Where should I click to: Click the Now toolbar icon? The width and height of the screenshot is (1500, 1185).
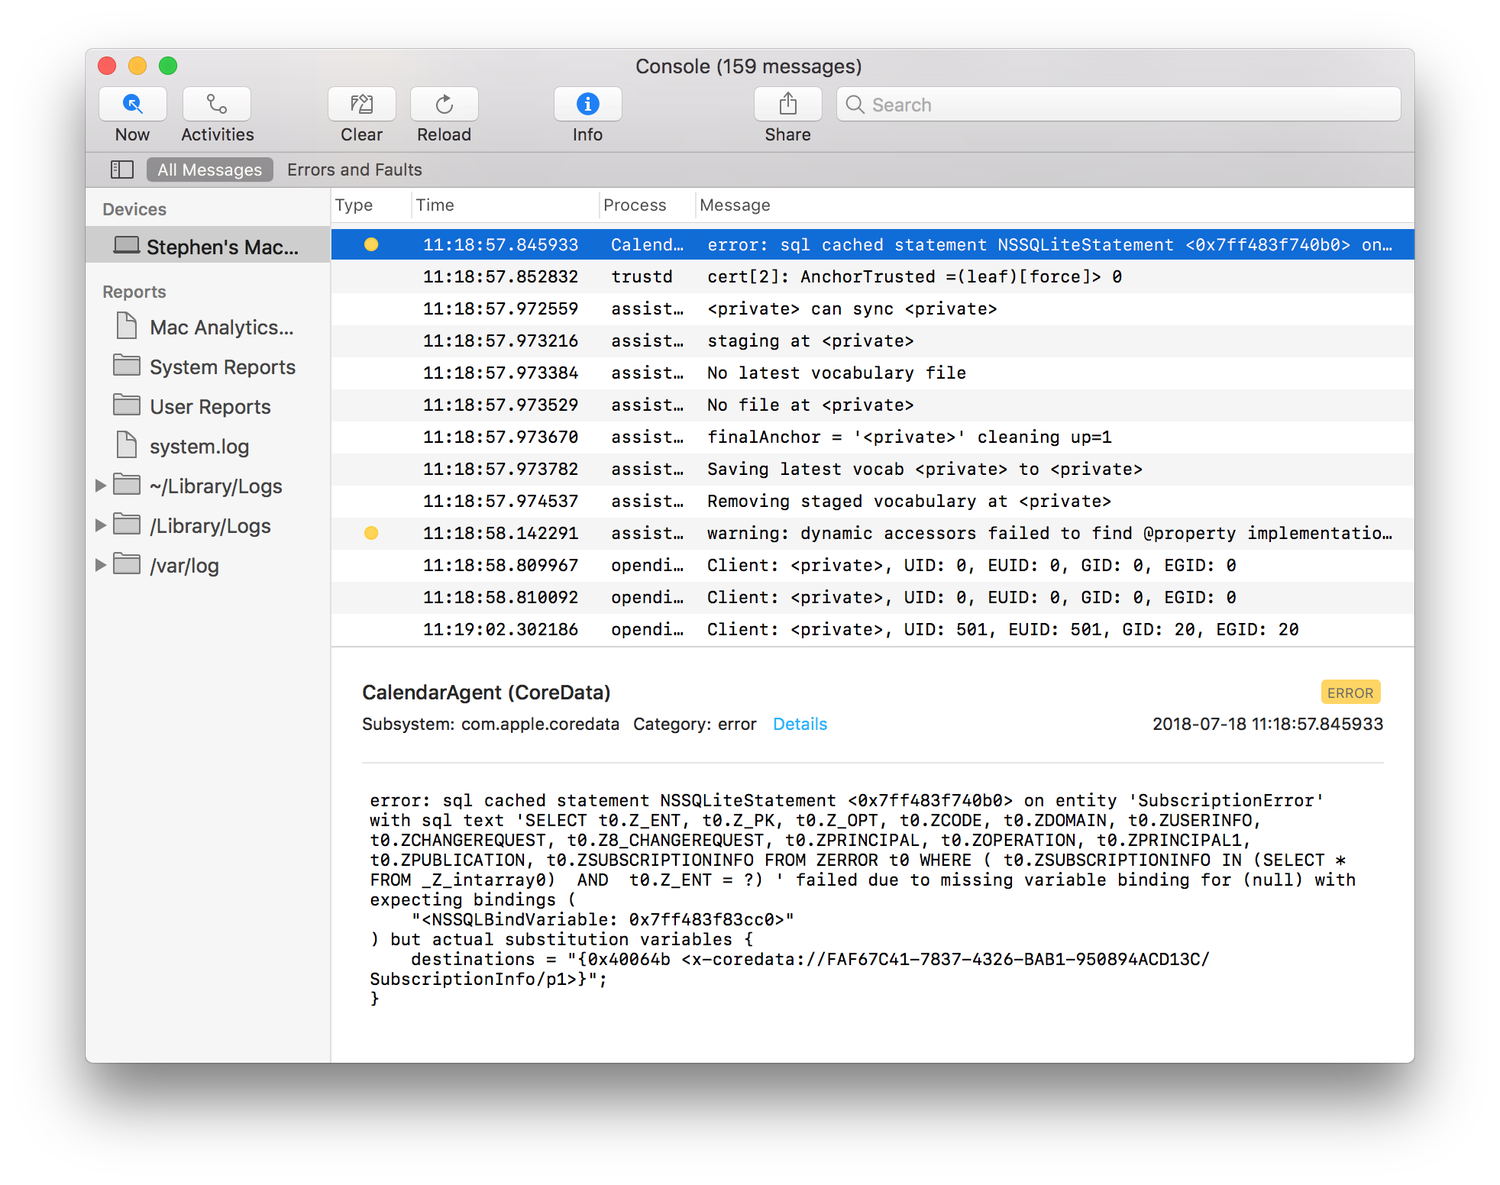click(132, 105)
